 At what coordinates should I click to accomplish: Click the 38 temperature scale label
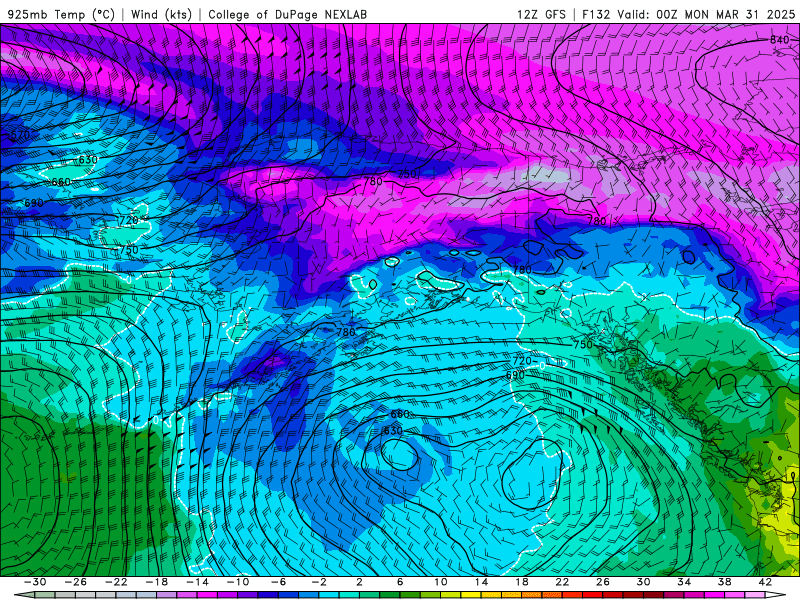[724, 582]
